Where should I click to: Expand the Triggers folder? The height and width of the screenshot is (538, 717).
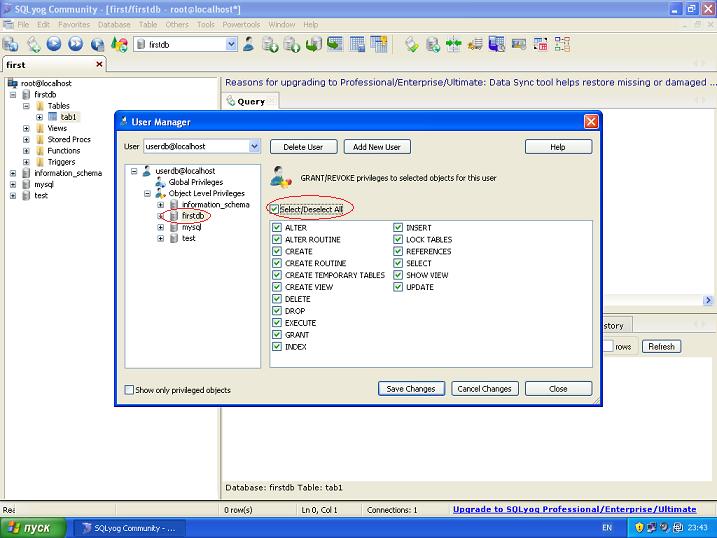(26, 162)
